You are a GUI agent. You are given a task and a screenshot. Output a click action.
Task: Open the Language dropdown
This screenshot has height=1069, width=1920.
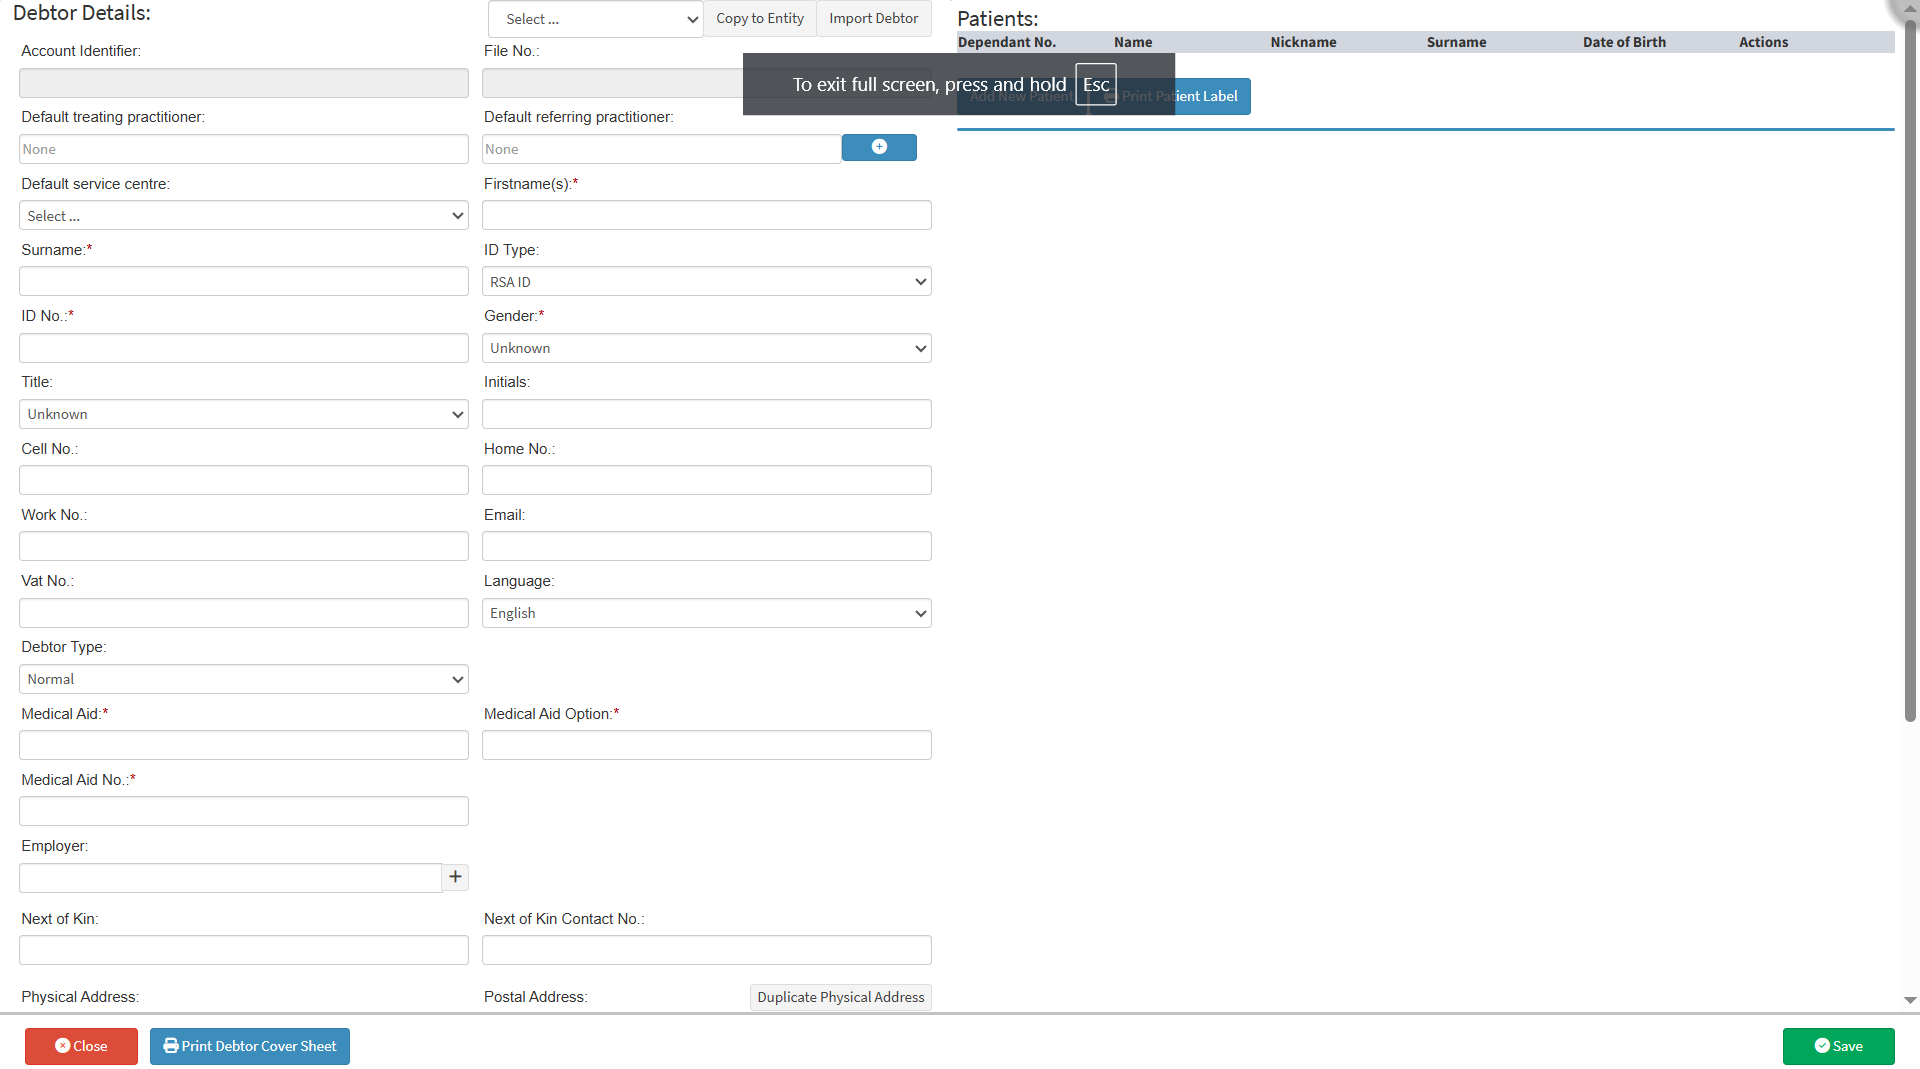(x=707, y=613)
